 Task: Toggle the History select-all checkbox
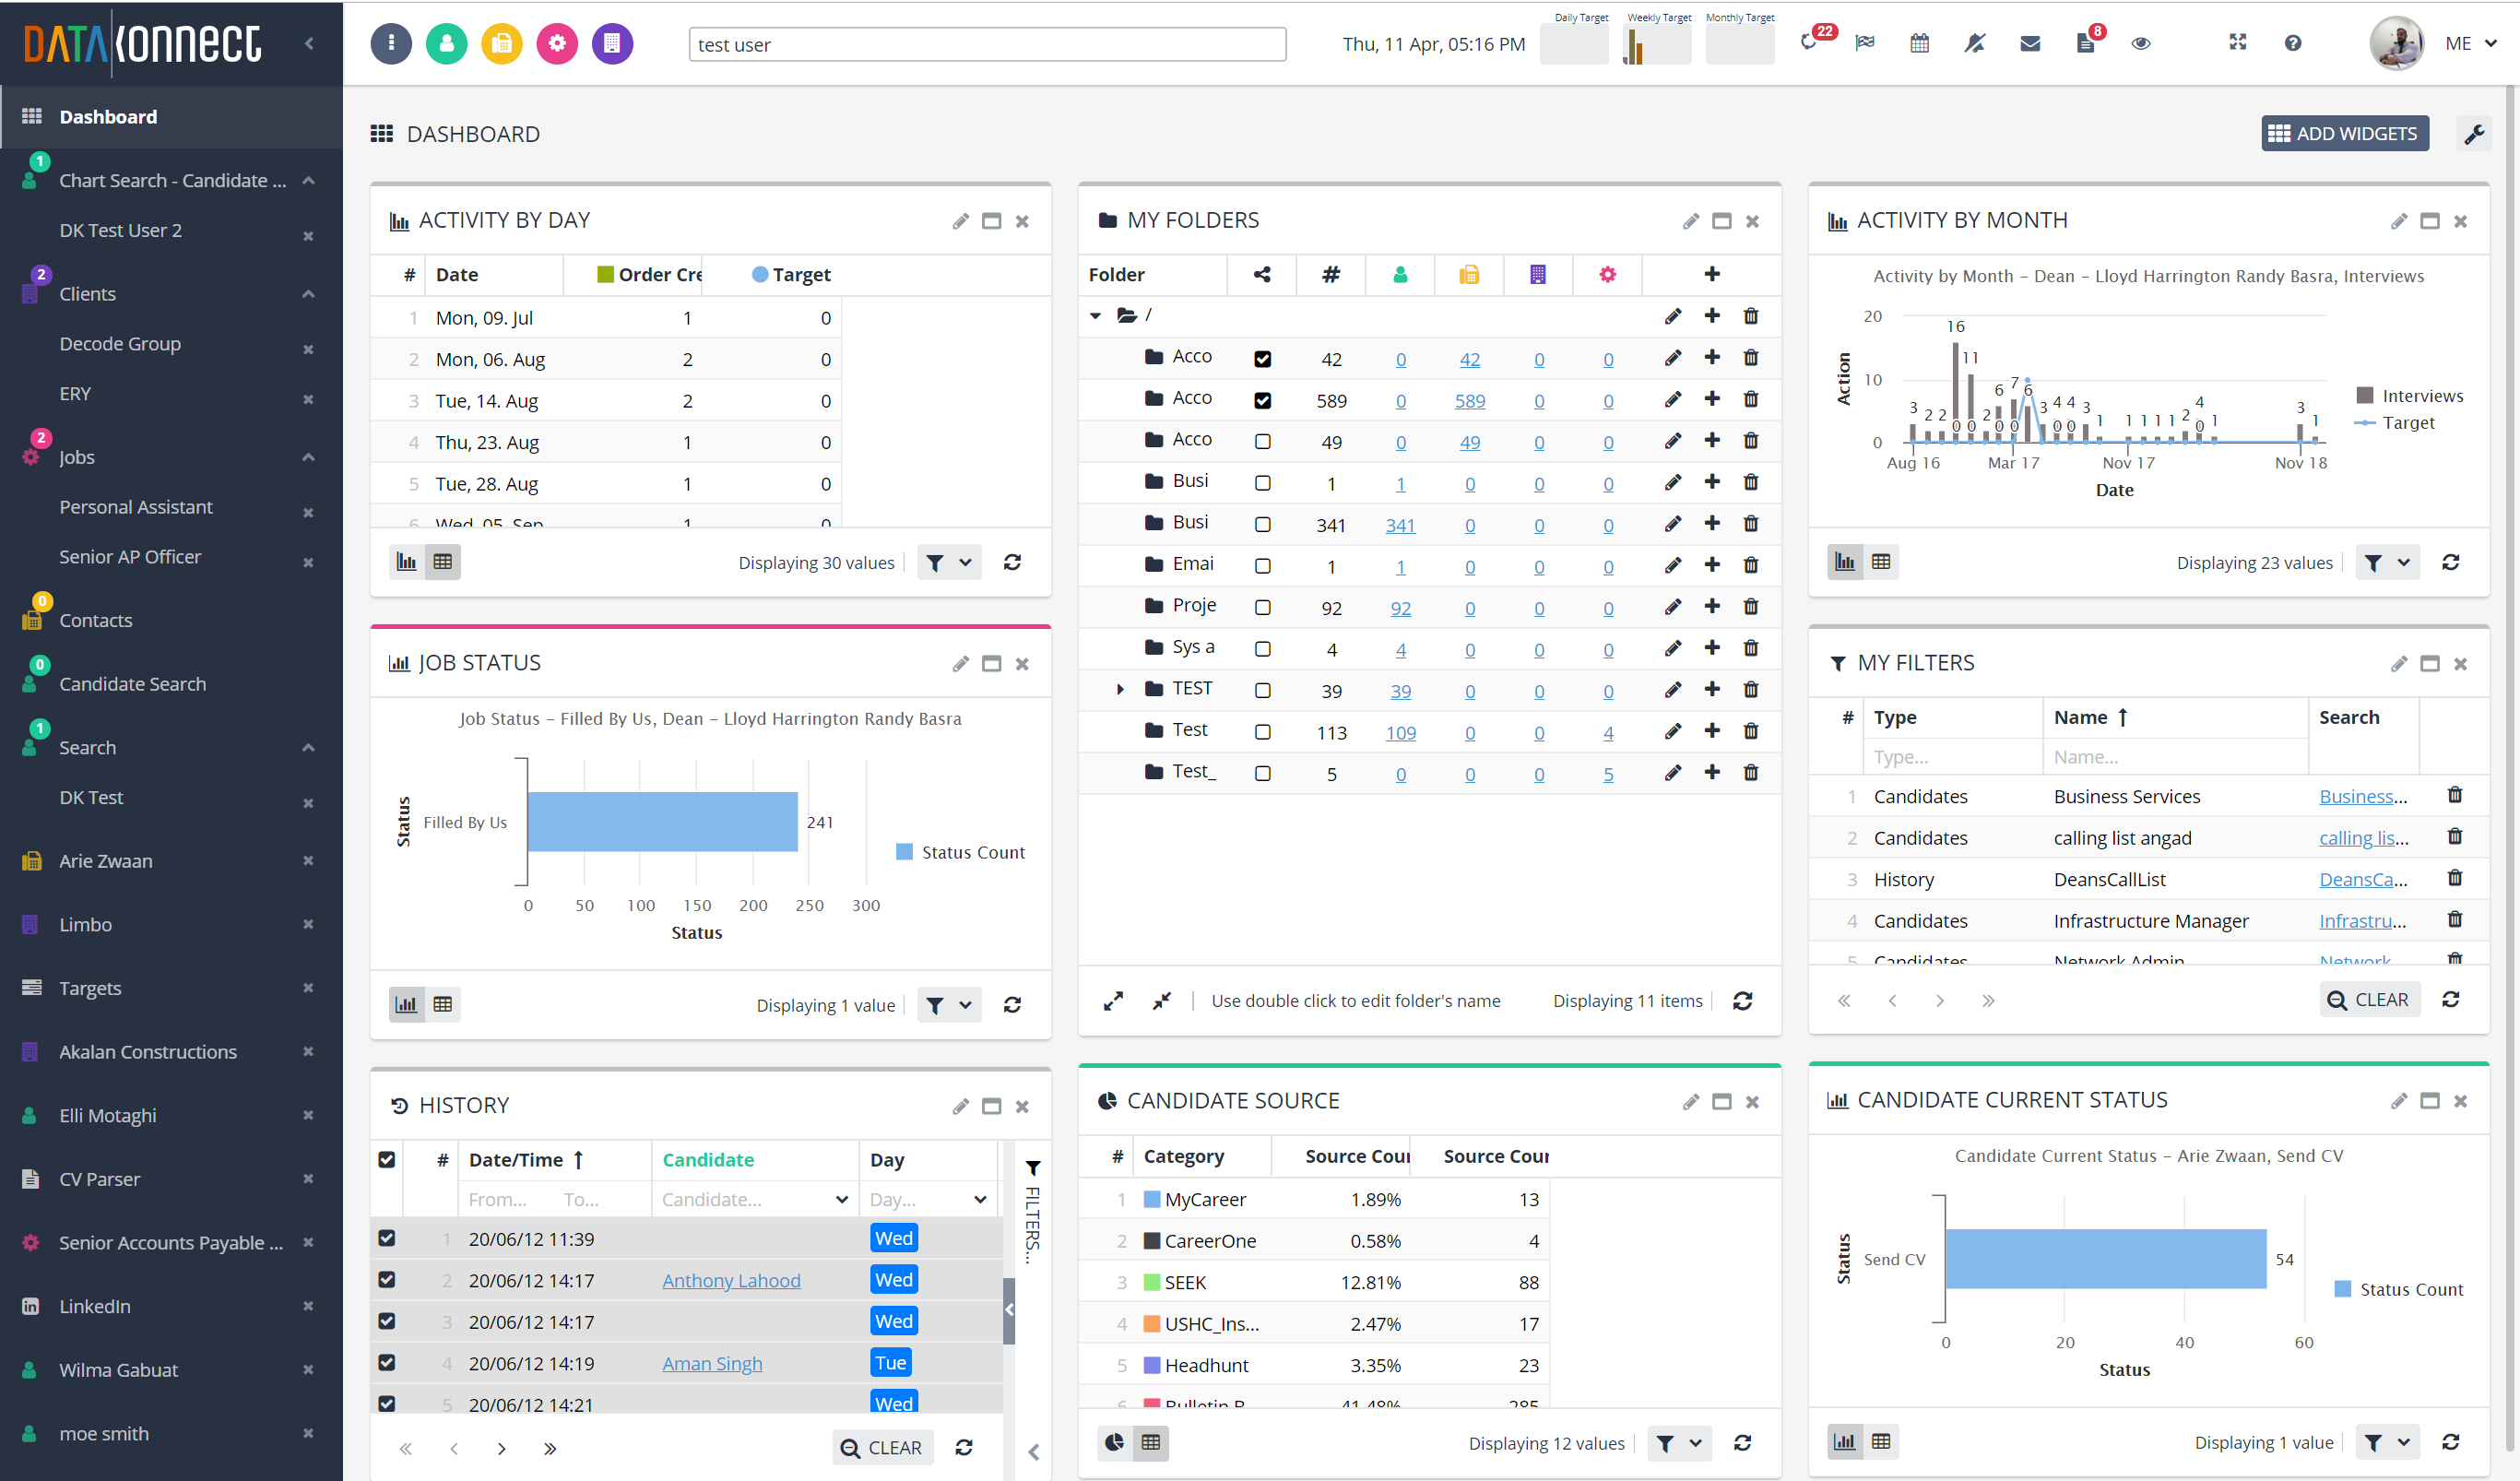coord(387,1159)
